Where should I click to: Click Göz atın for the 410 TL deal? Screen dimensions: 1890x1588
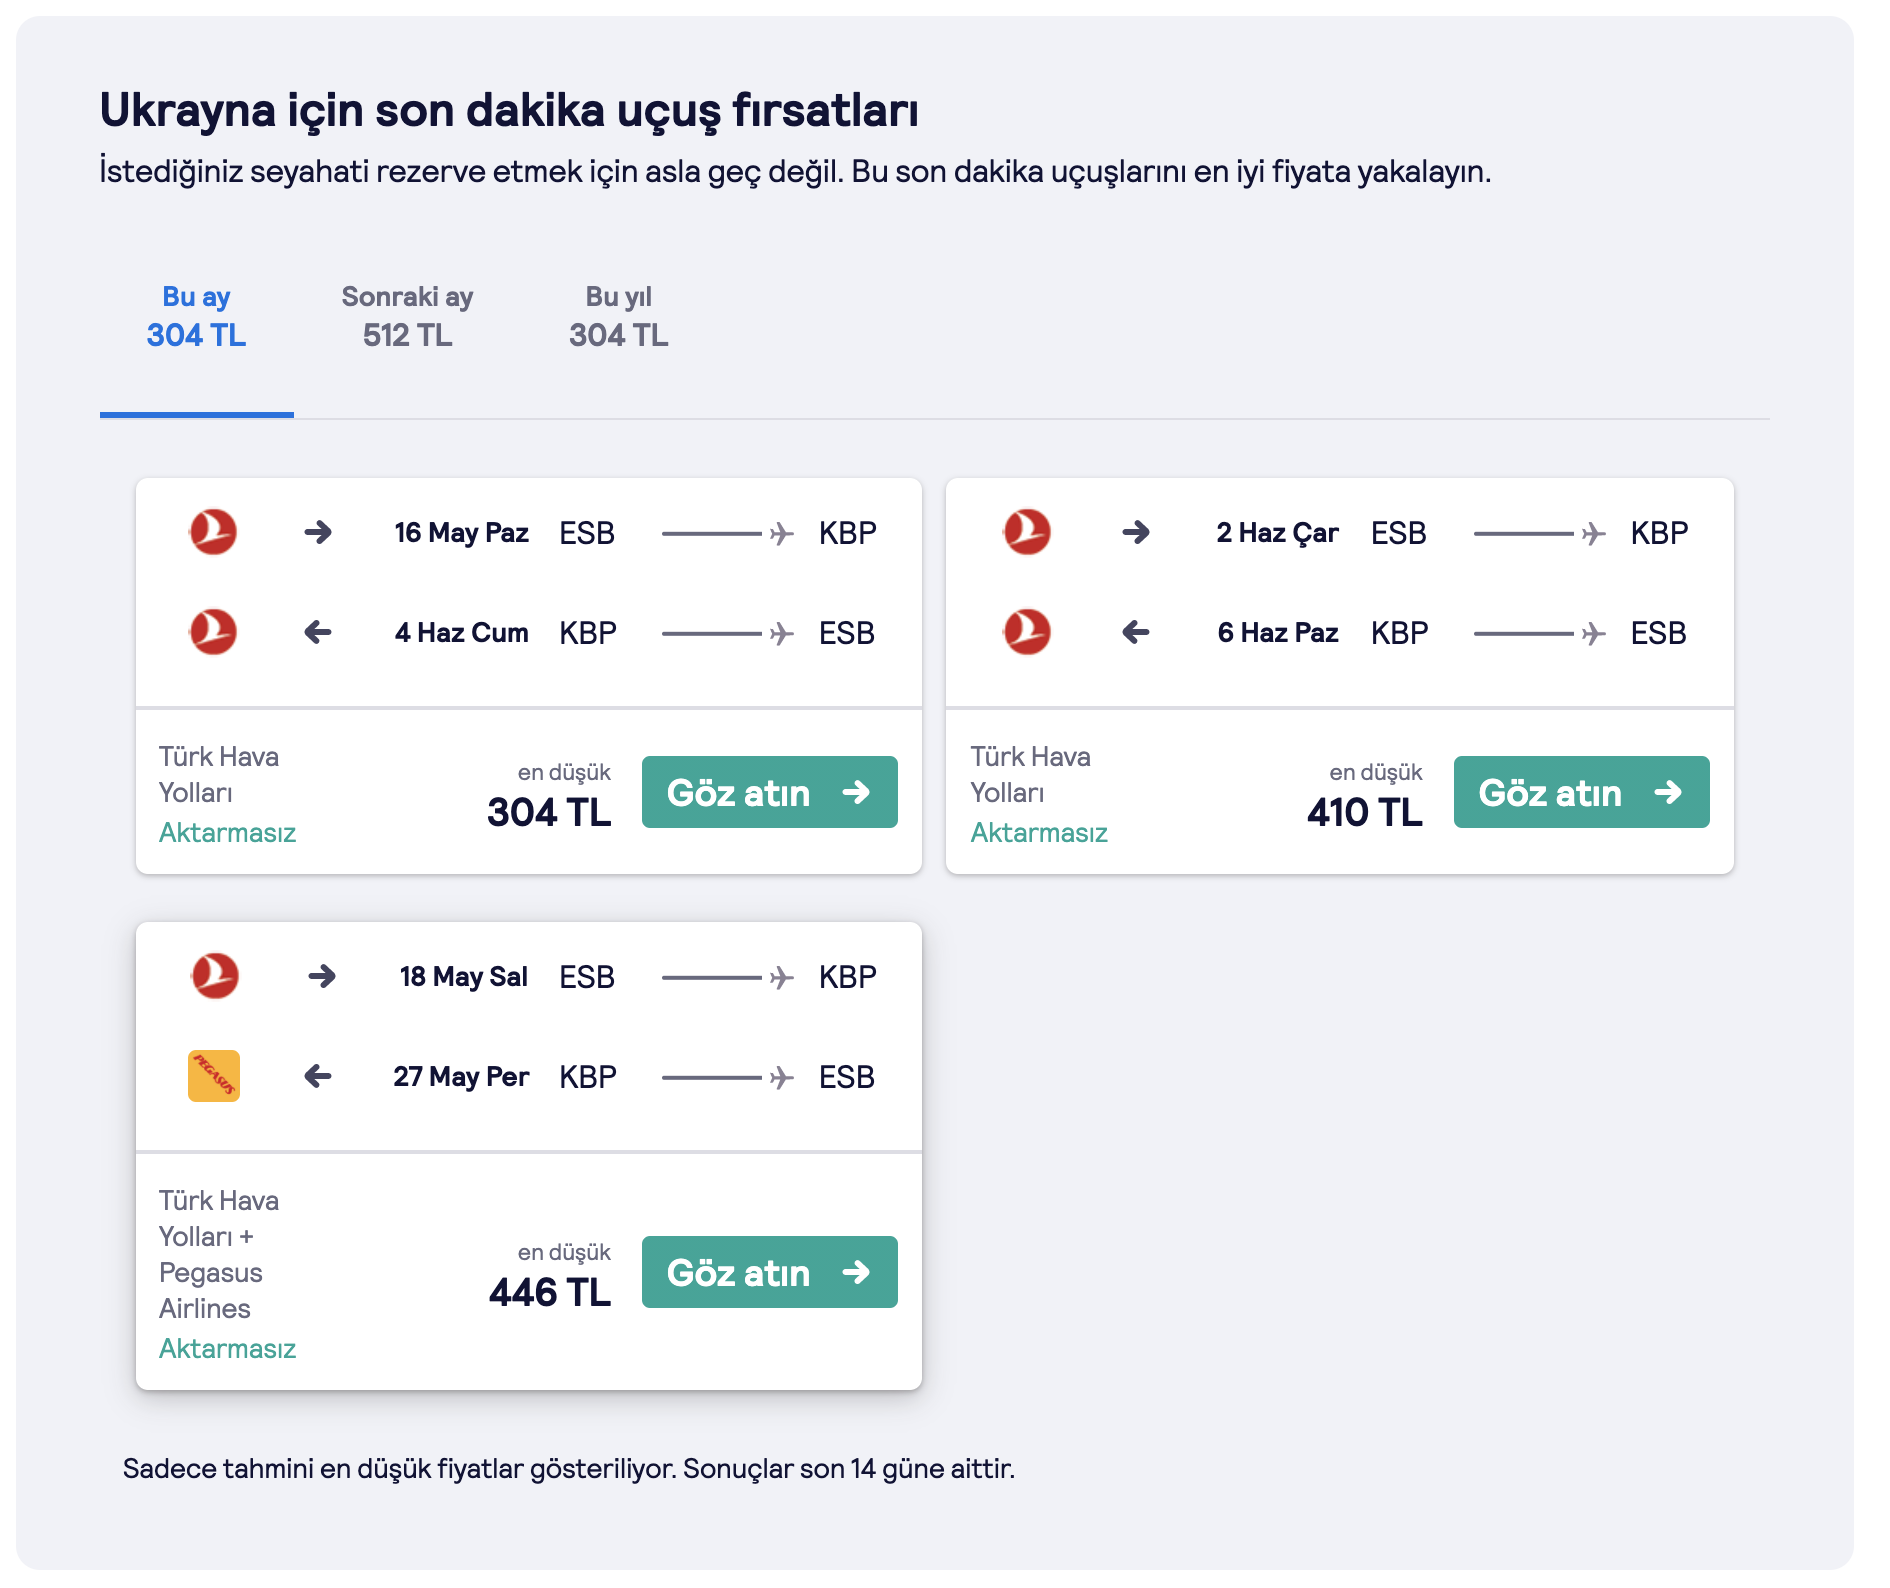(1582, 792)
